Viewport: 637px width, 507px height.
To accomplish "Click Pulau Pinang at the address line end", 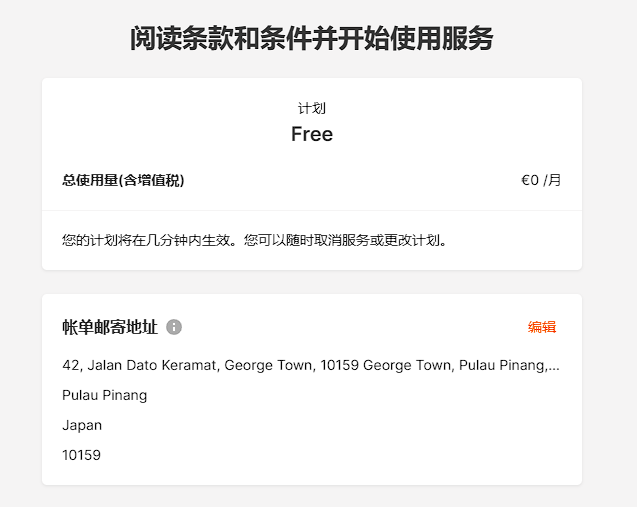I will point(503,365).
